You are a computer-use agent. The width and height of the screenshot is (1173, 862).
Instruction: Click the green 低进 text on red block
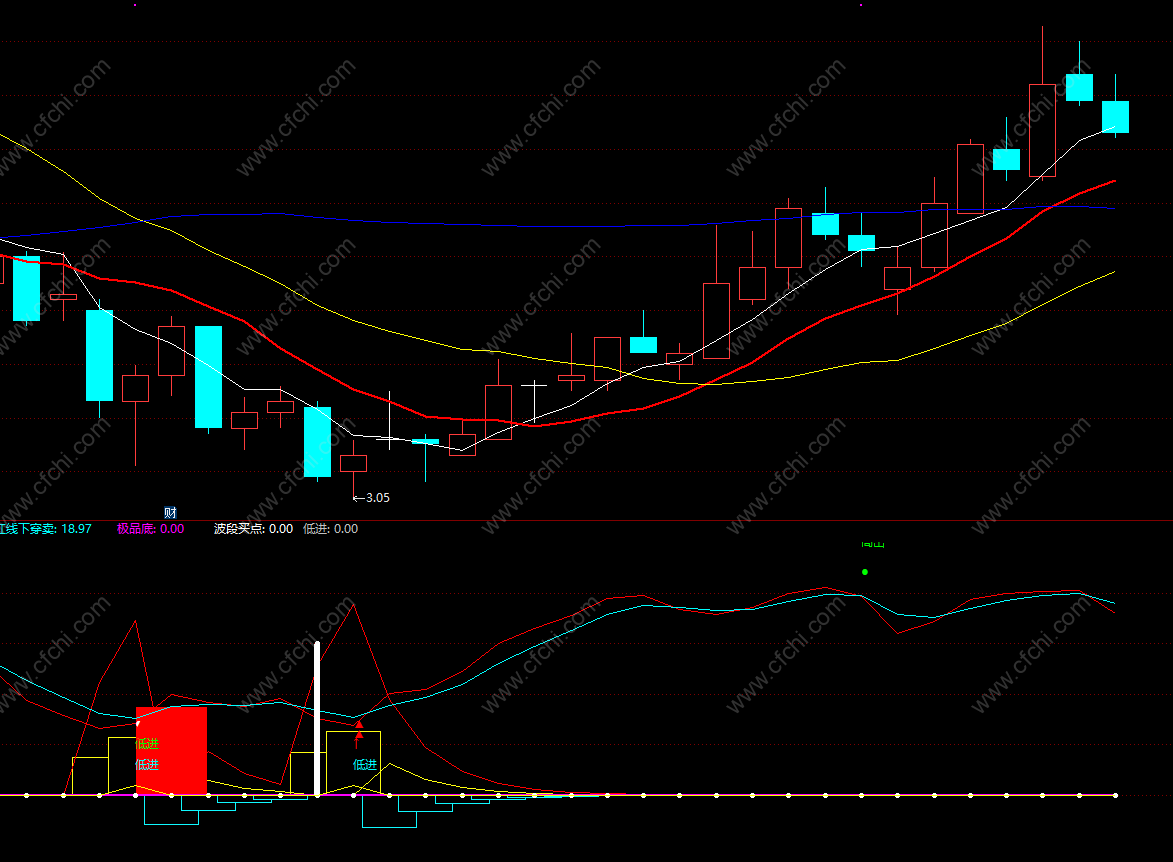147,744
